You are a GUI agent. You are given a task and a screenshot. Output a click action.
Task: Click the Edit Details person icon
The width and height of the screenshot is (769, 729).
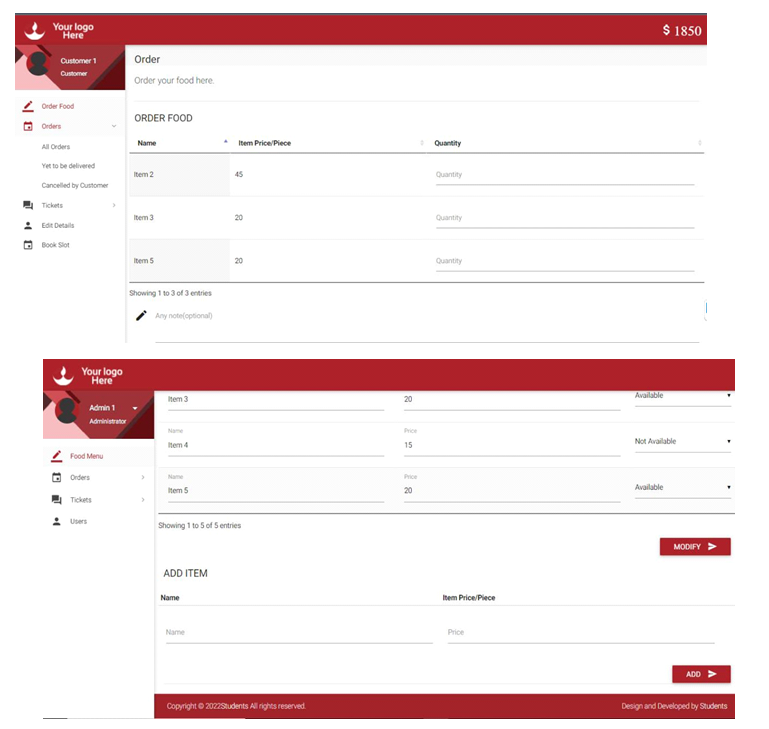[28, 225]
